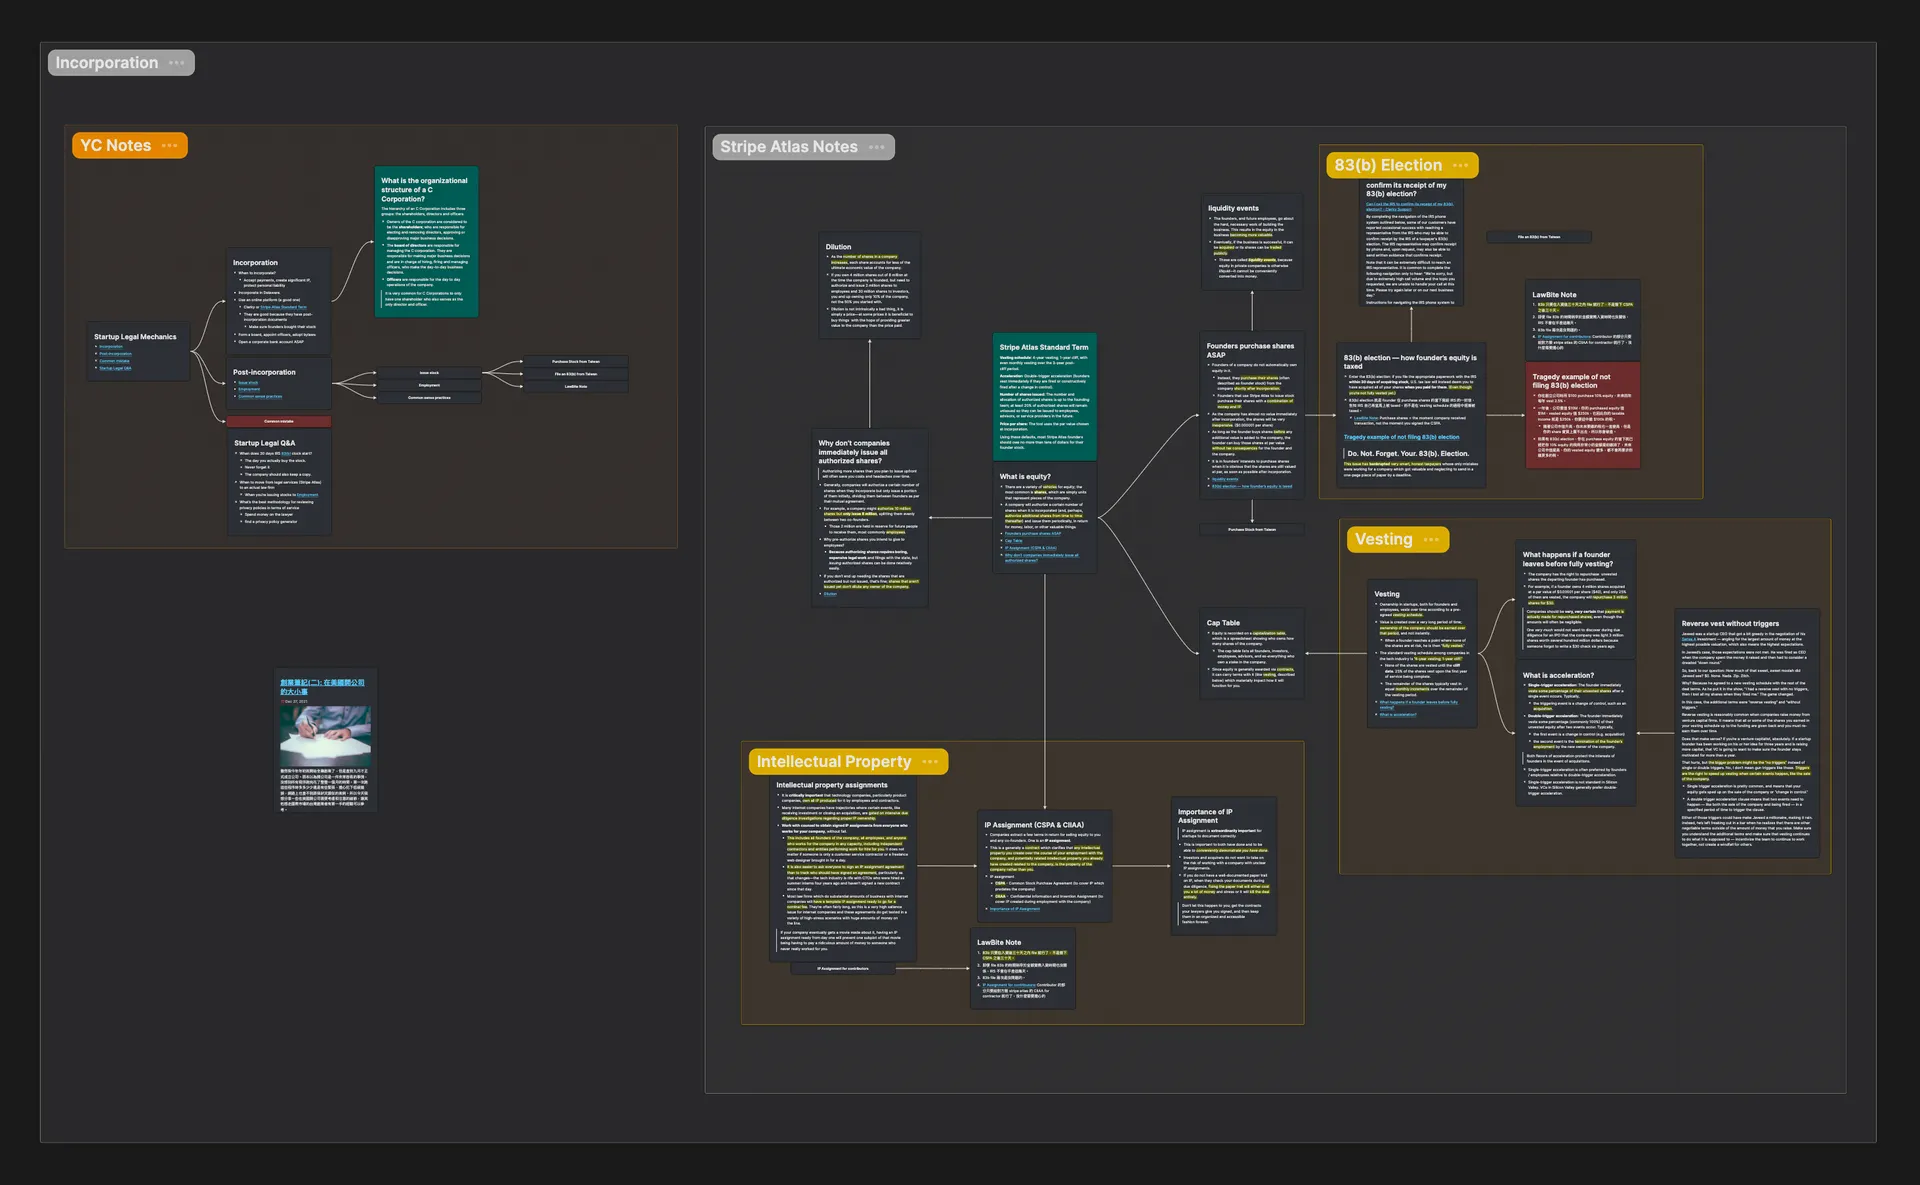The image size is (1920, 1185).
Task: Select the teal Stripe Atlas Standard Term card
Action: [1044, 397]
